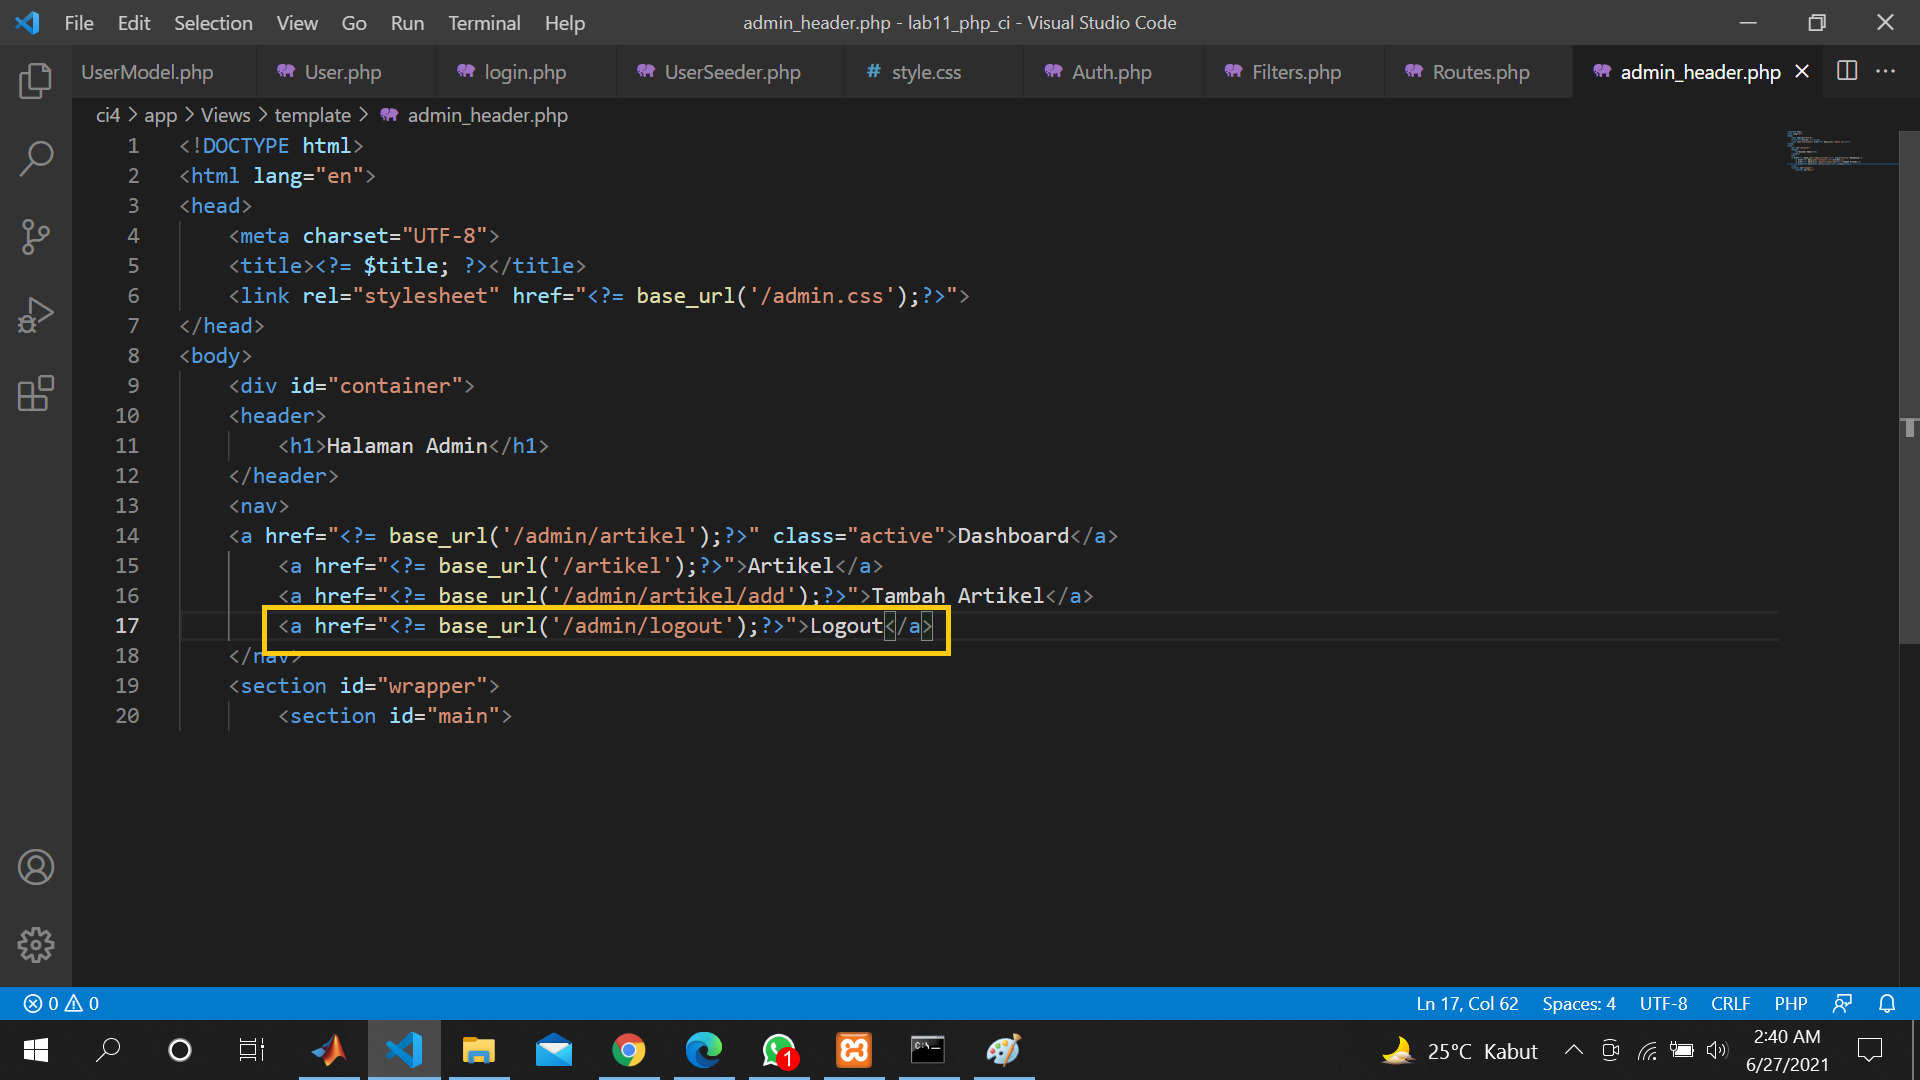
Task: Open the Manage settings gear
Action: point(36,944)
